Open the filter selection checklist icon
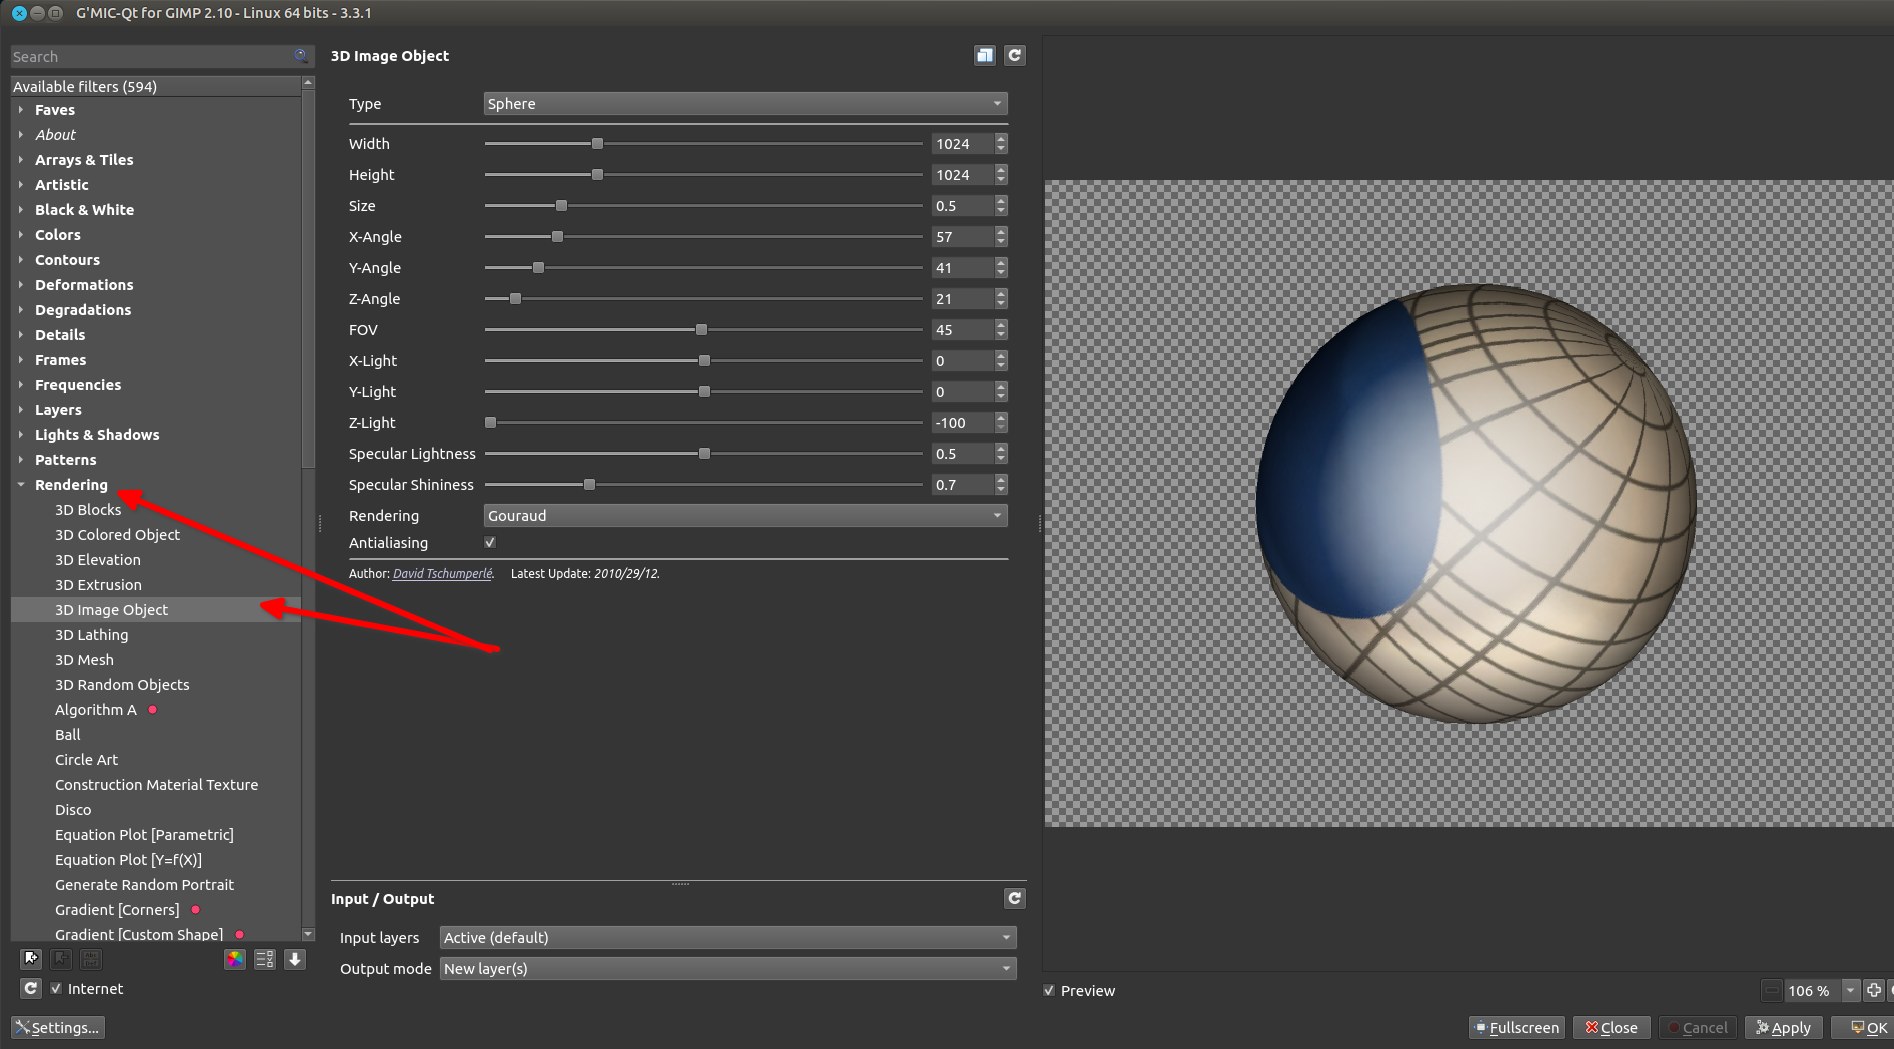This screenshot has width=1894, height=1049. [x=264, y=960]
